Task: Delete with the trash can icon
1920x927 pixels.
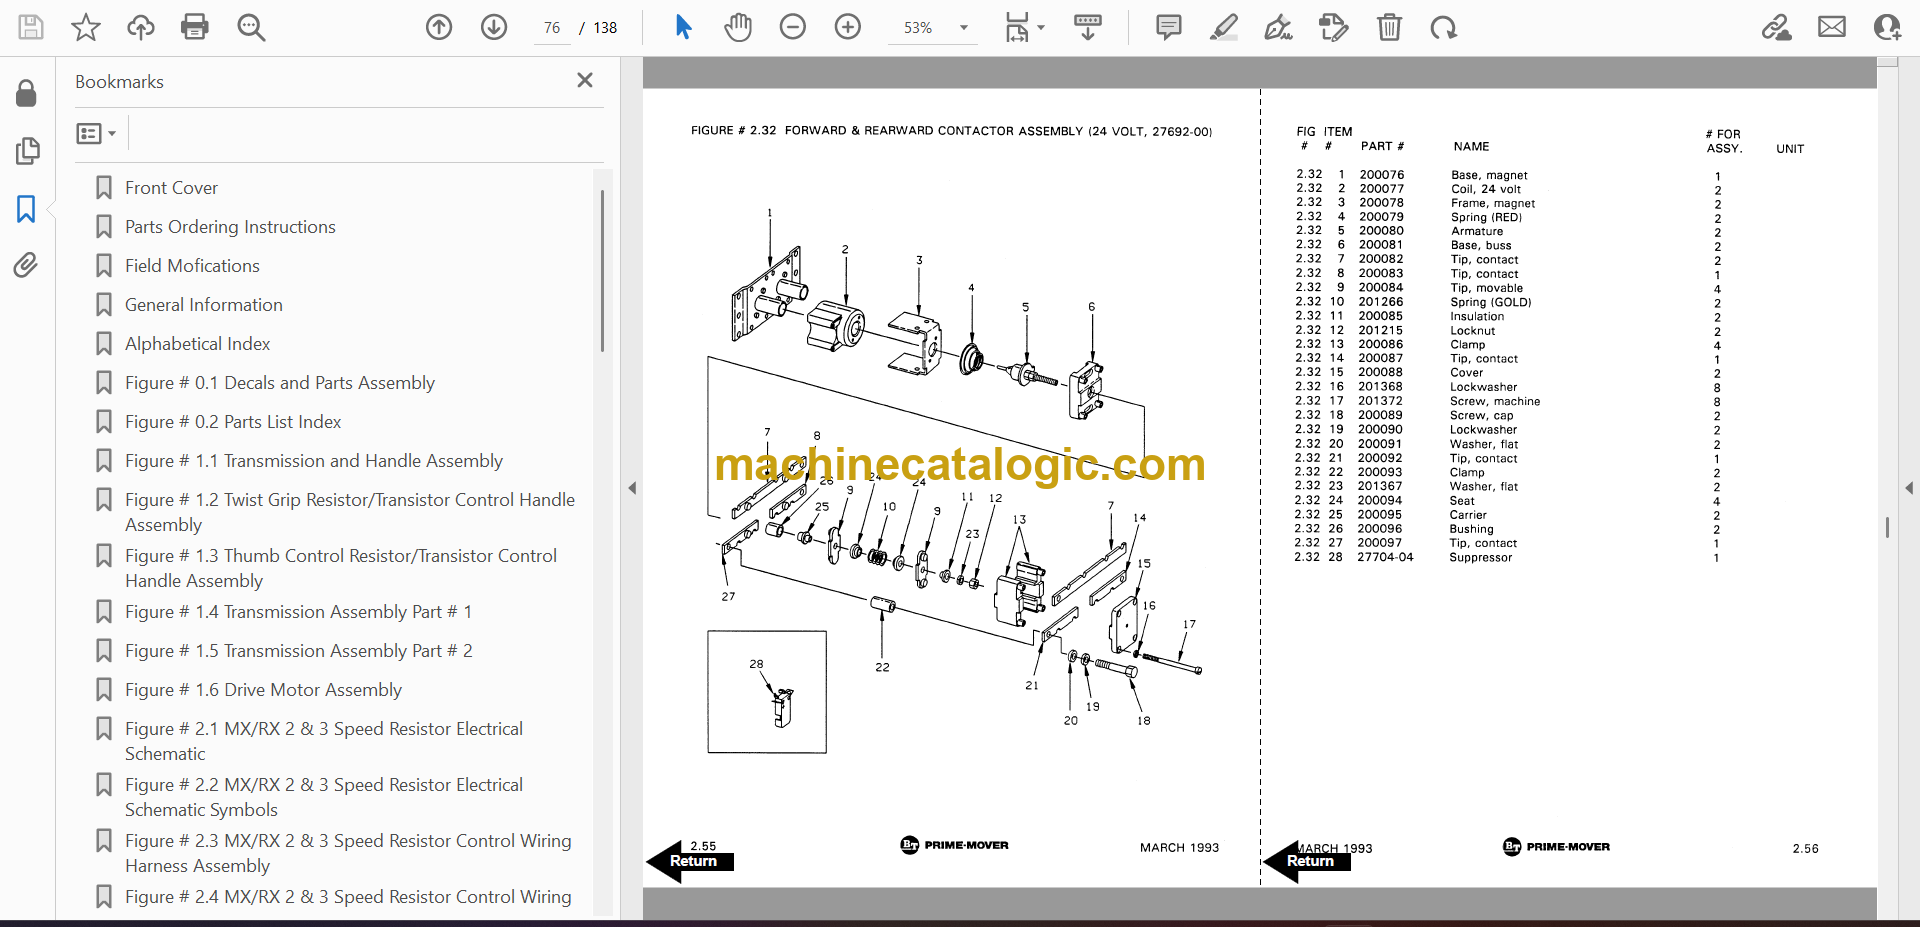Action: click(1389, 27)
